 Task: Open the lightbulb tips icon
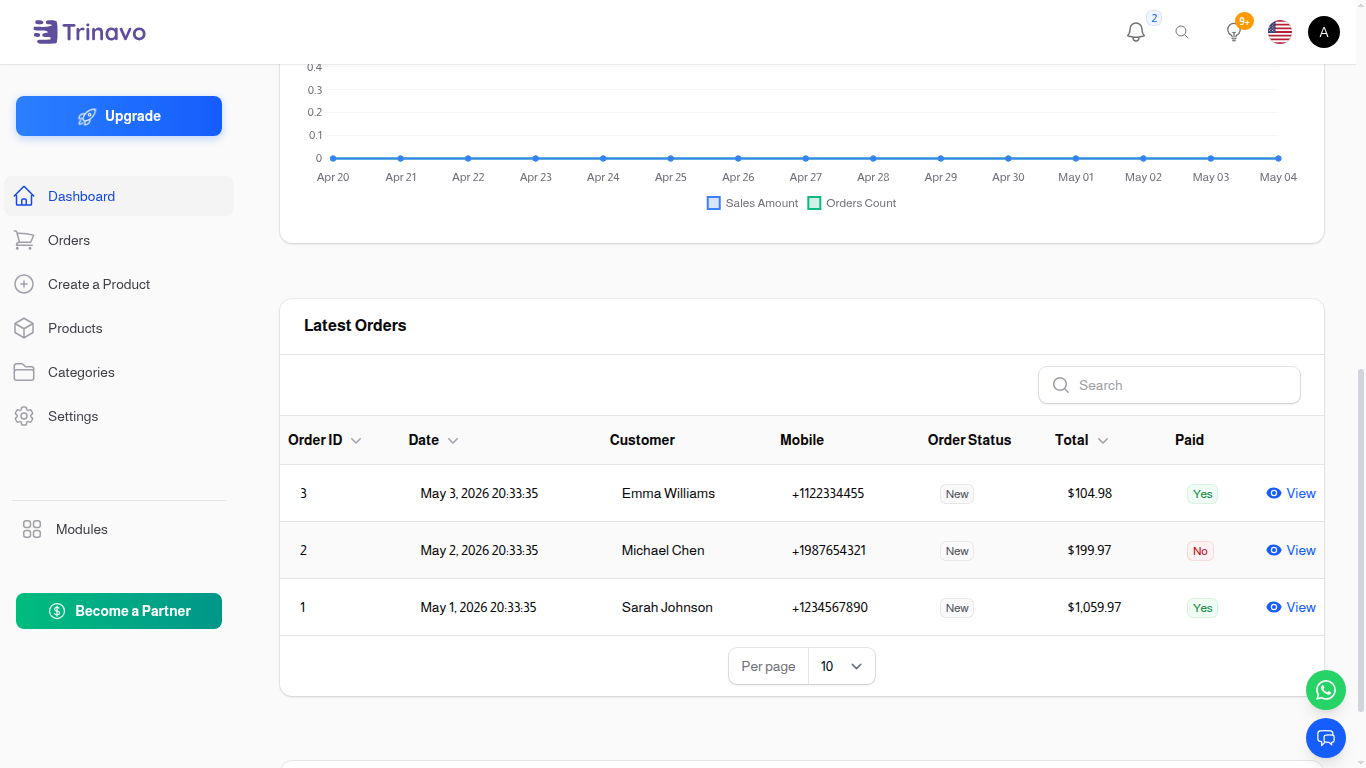pyautogui.click(x=1234, y=32)
